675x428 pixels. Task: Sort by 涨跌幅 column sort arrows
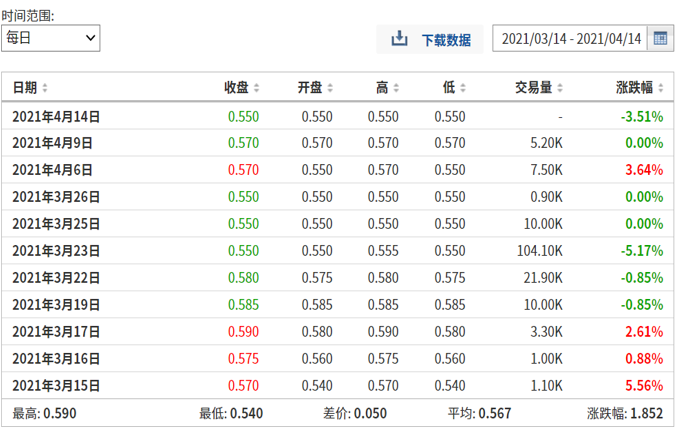click(x=662, y=88)
